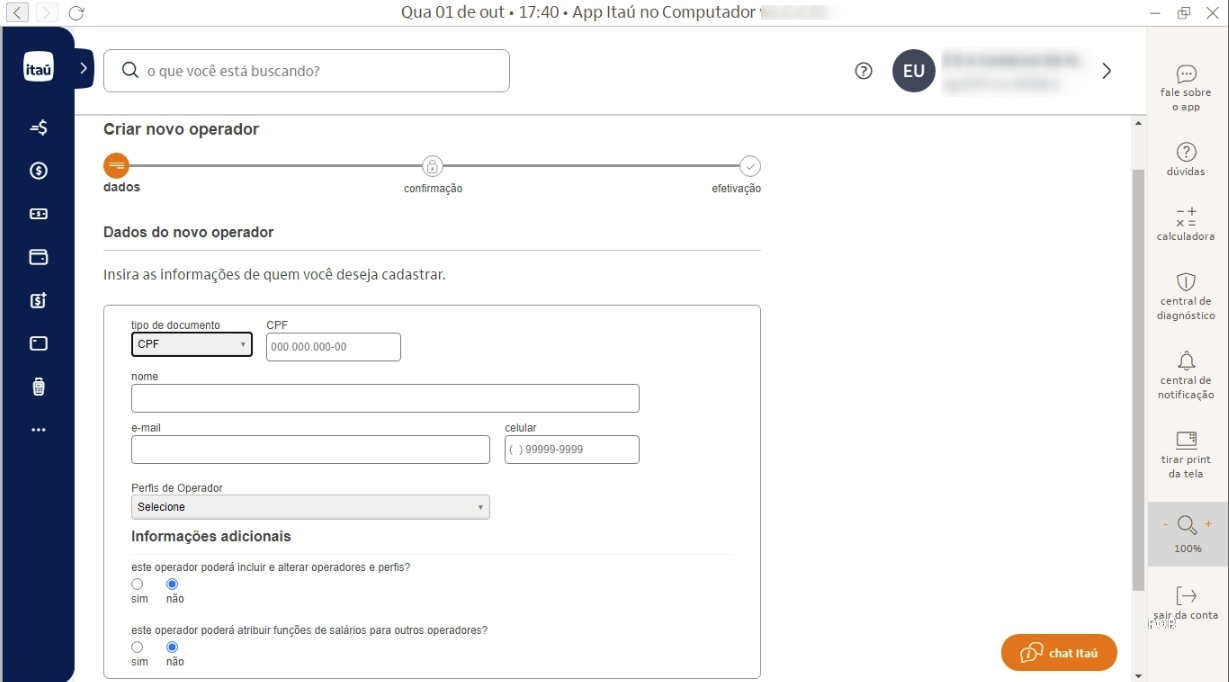Open the chat Itaú button

click(1058, 653)
